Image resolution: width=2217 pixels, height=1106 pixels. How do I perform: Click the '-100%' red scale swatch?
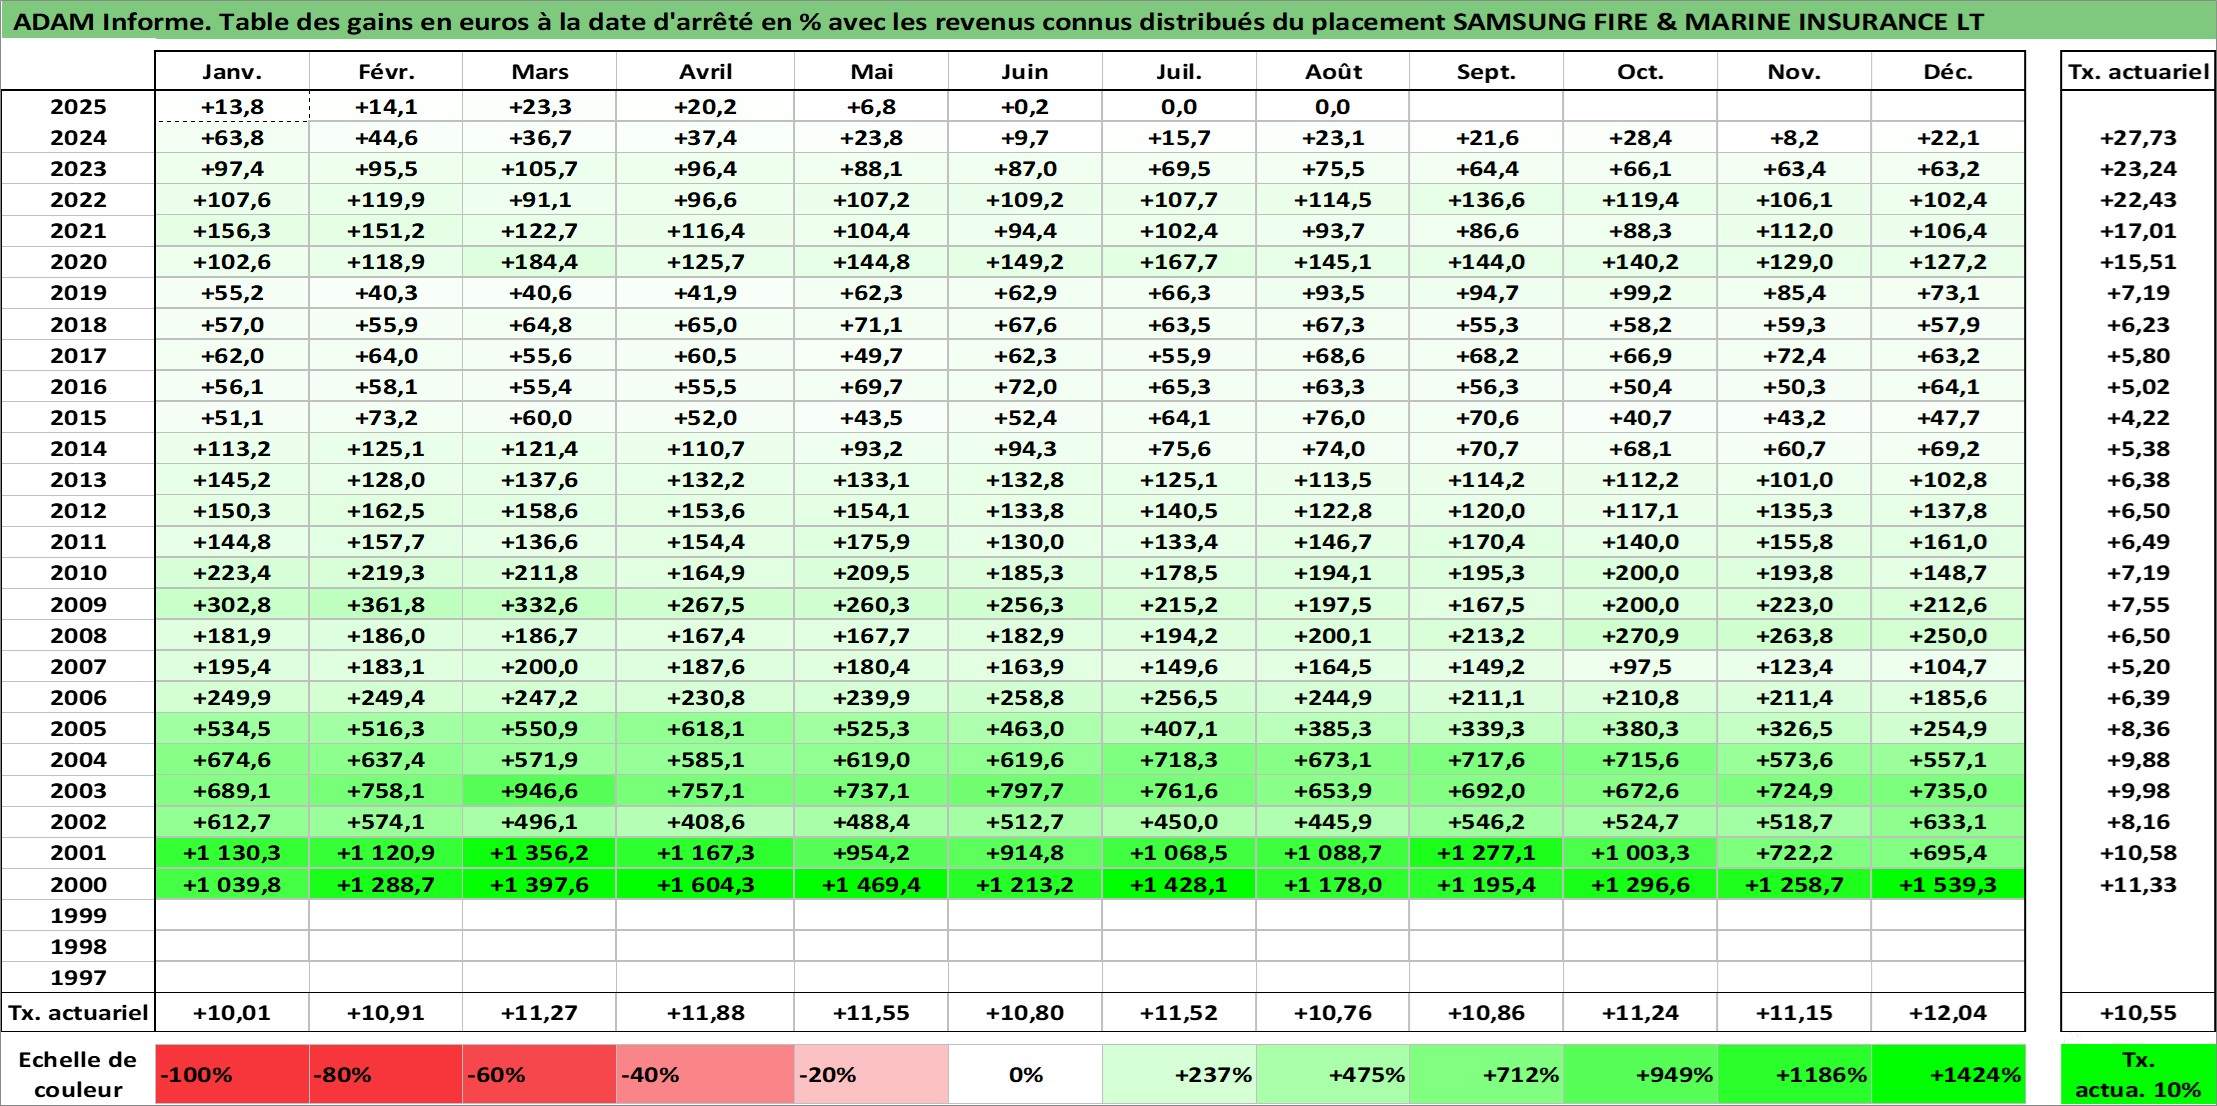232,1075
